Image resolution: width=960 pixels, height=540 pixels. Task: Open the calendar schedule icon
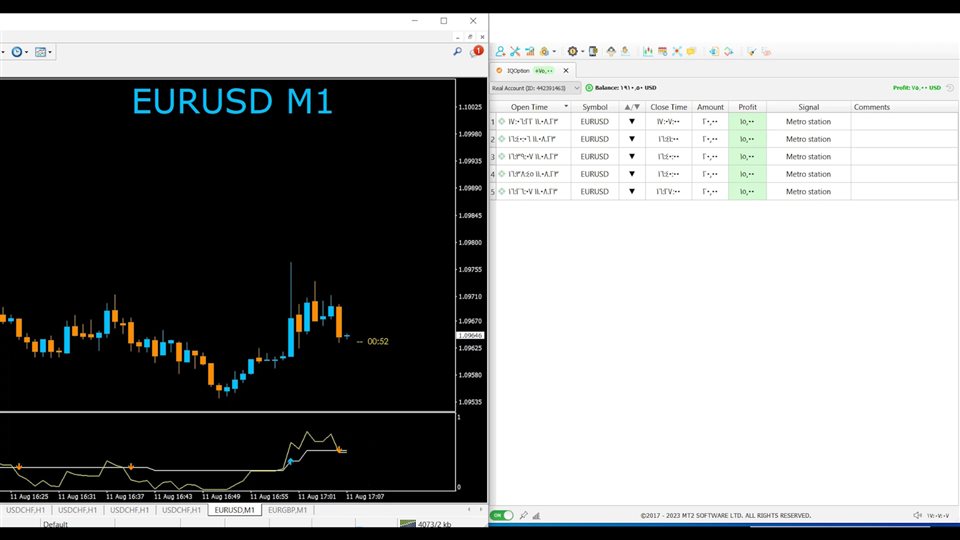pos(662,51)
